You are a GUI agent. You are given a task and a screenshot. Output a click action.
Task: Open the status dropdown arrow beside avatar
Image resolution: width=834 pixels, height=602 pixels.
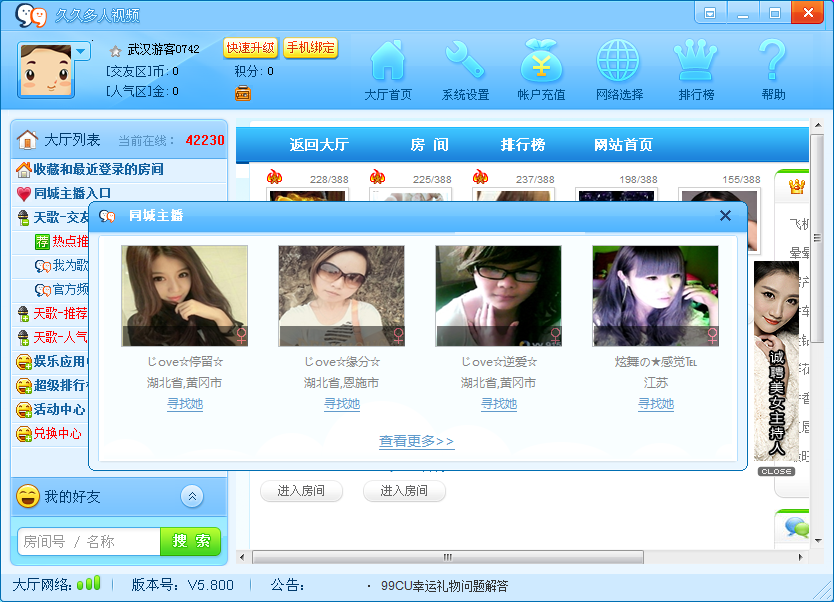tap(81, 51)
